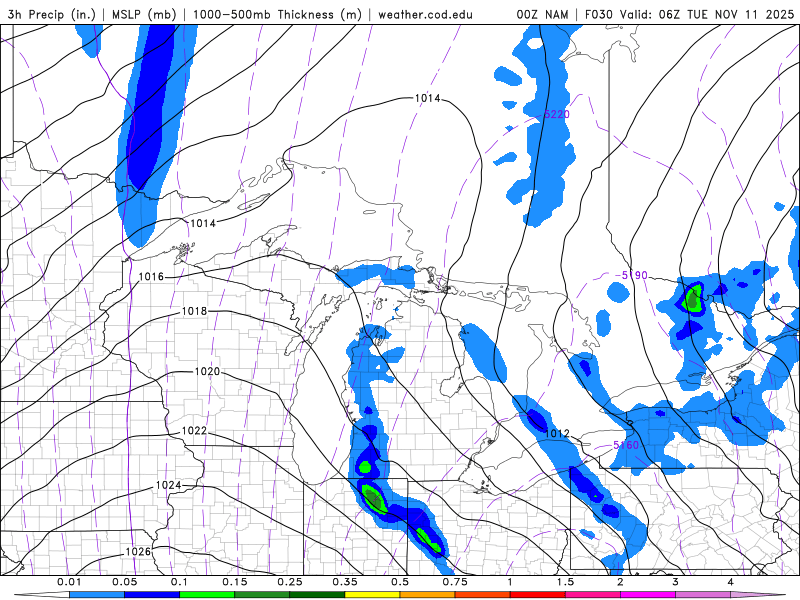This screenshot has width=800, height=600.
Task: Click '1000-500mb Thickness (m)' header label
Action: point(277,14)
